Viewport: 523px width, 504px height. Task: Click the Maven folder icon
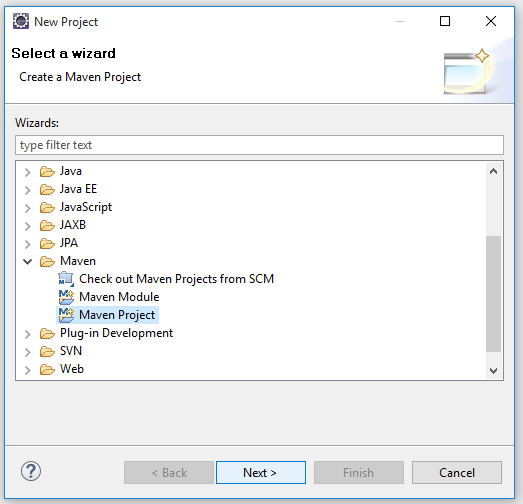coord(47,261)
